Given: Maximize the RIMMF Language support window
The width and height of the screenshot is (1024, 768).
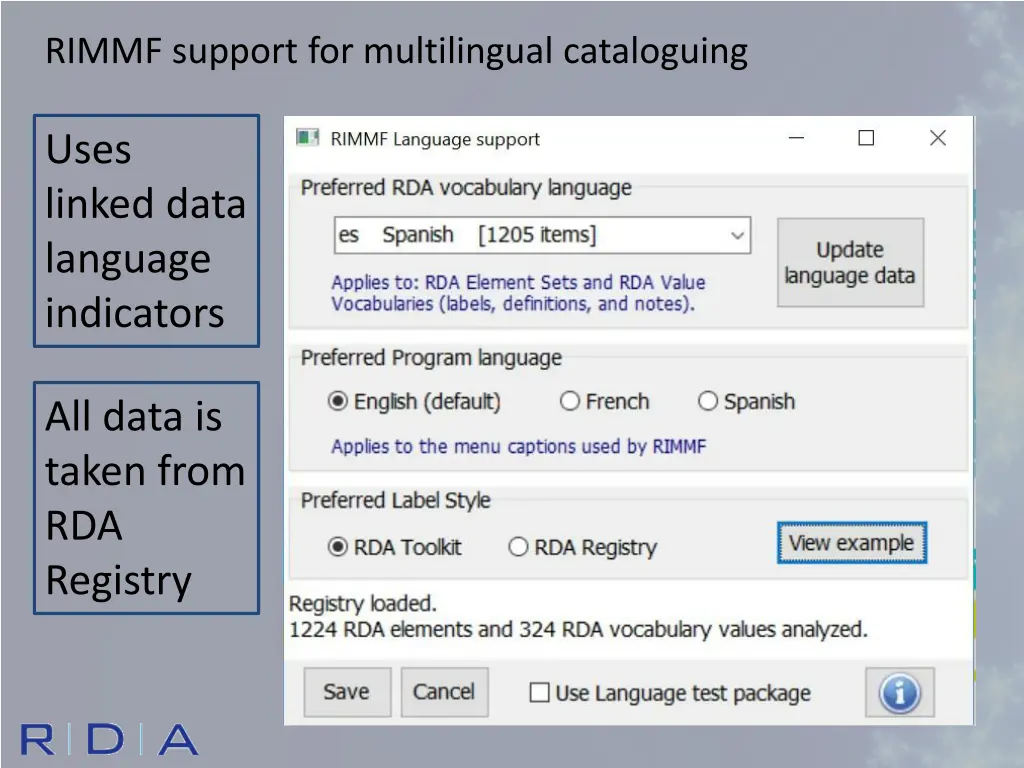Looking at the screenshot, I should 866,138.
